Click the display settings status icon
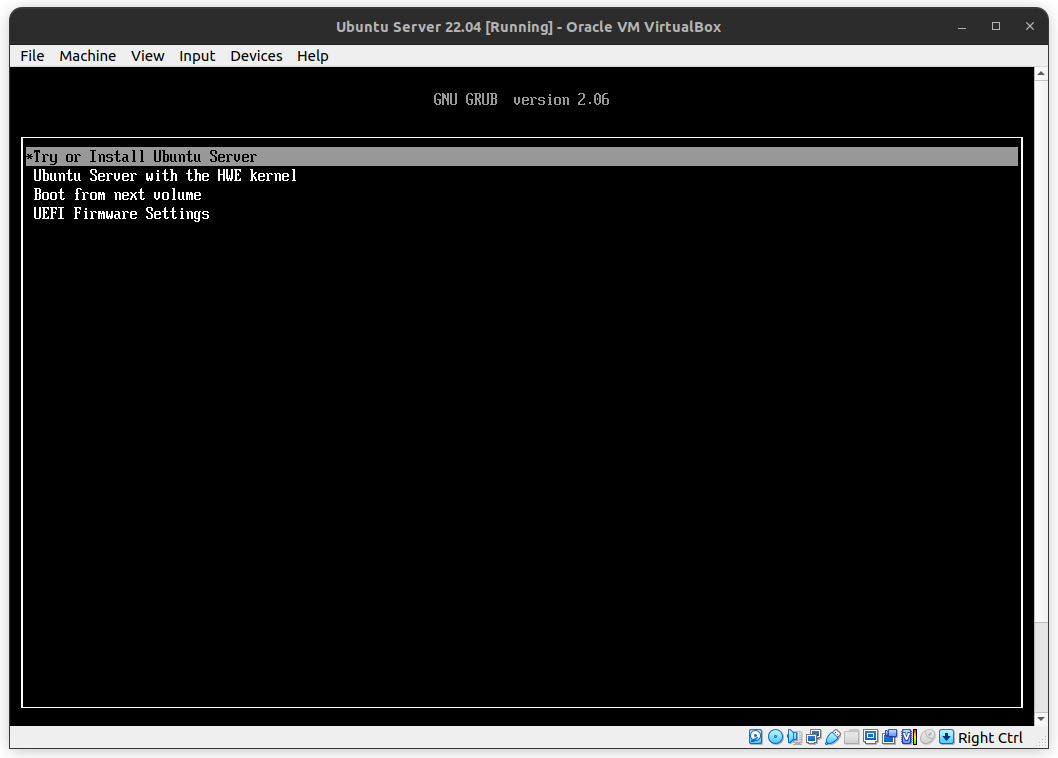Screen dimensions: 1058x758 pos(870,737)
